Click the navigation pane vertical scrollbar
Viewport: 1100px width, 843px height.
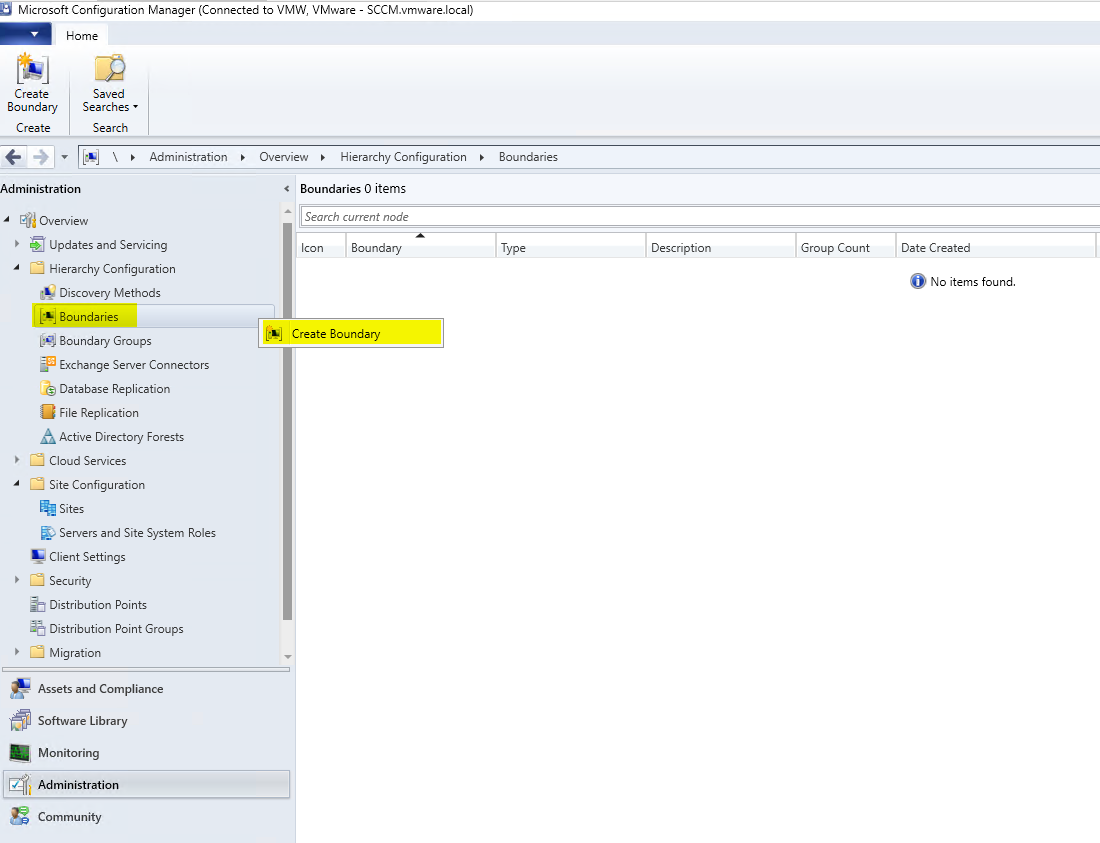(x=288, y=420)
